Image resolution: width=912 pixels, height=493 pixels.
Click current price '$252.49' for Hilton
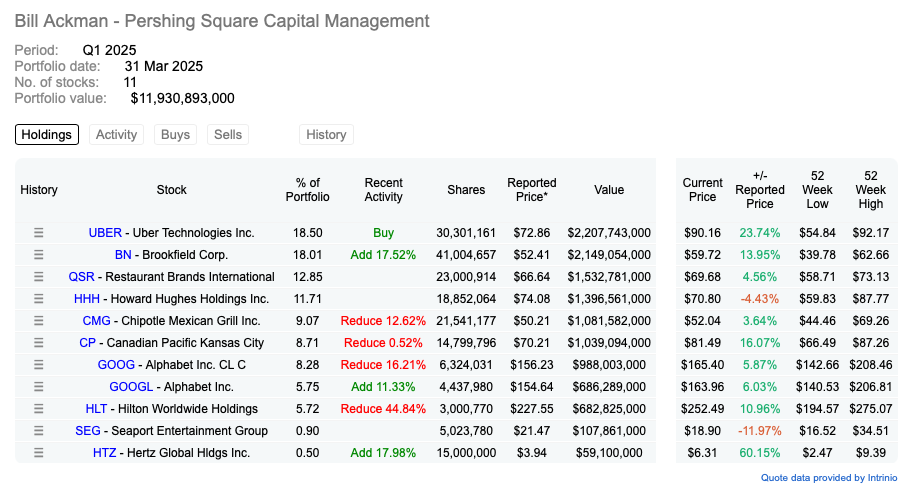click(703, 409)
